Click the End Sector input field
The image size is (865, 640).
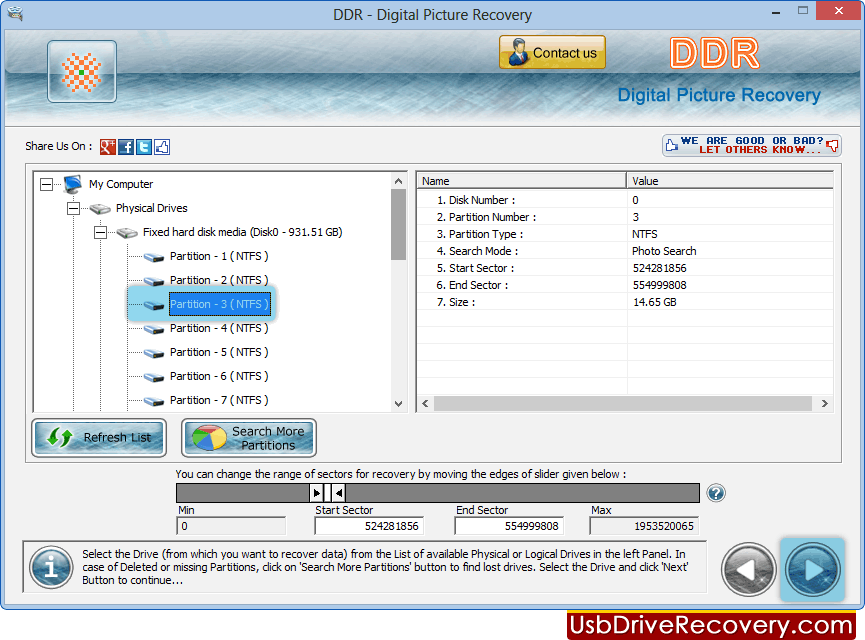point(509,526)
